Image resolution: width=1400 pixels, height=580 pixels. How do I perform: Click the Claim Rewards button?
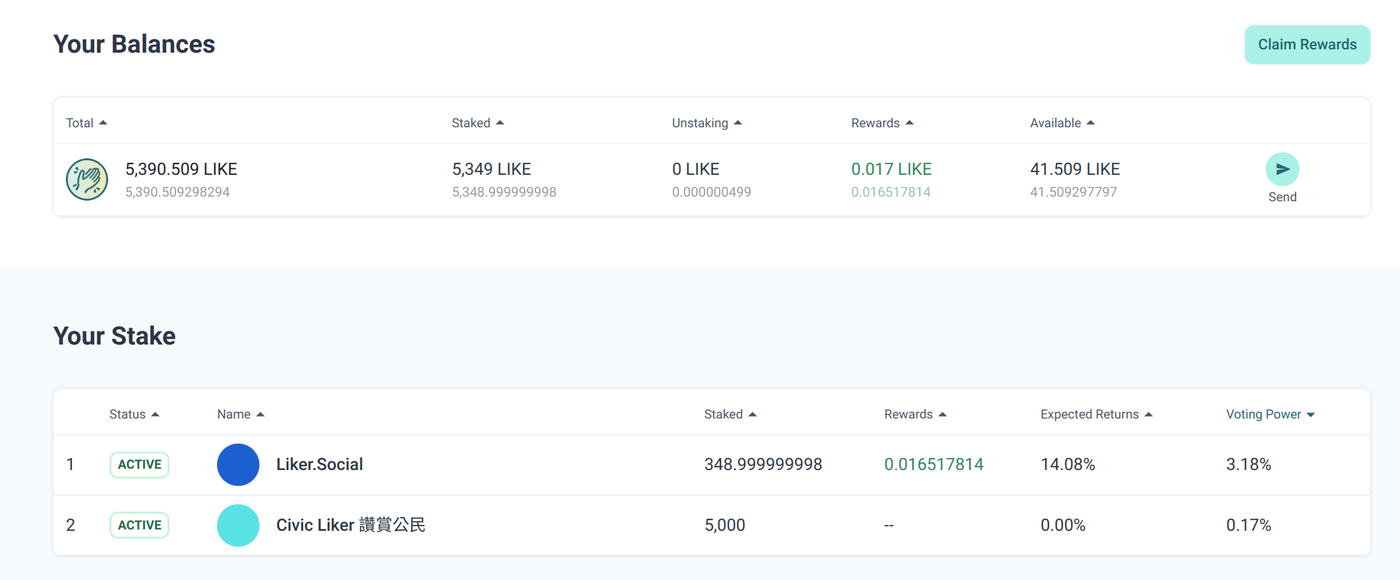pyautogui.click(x=1307, y=45)
